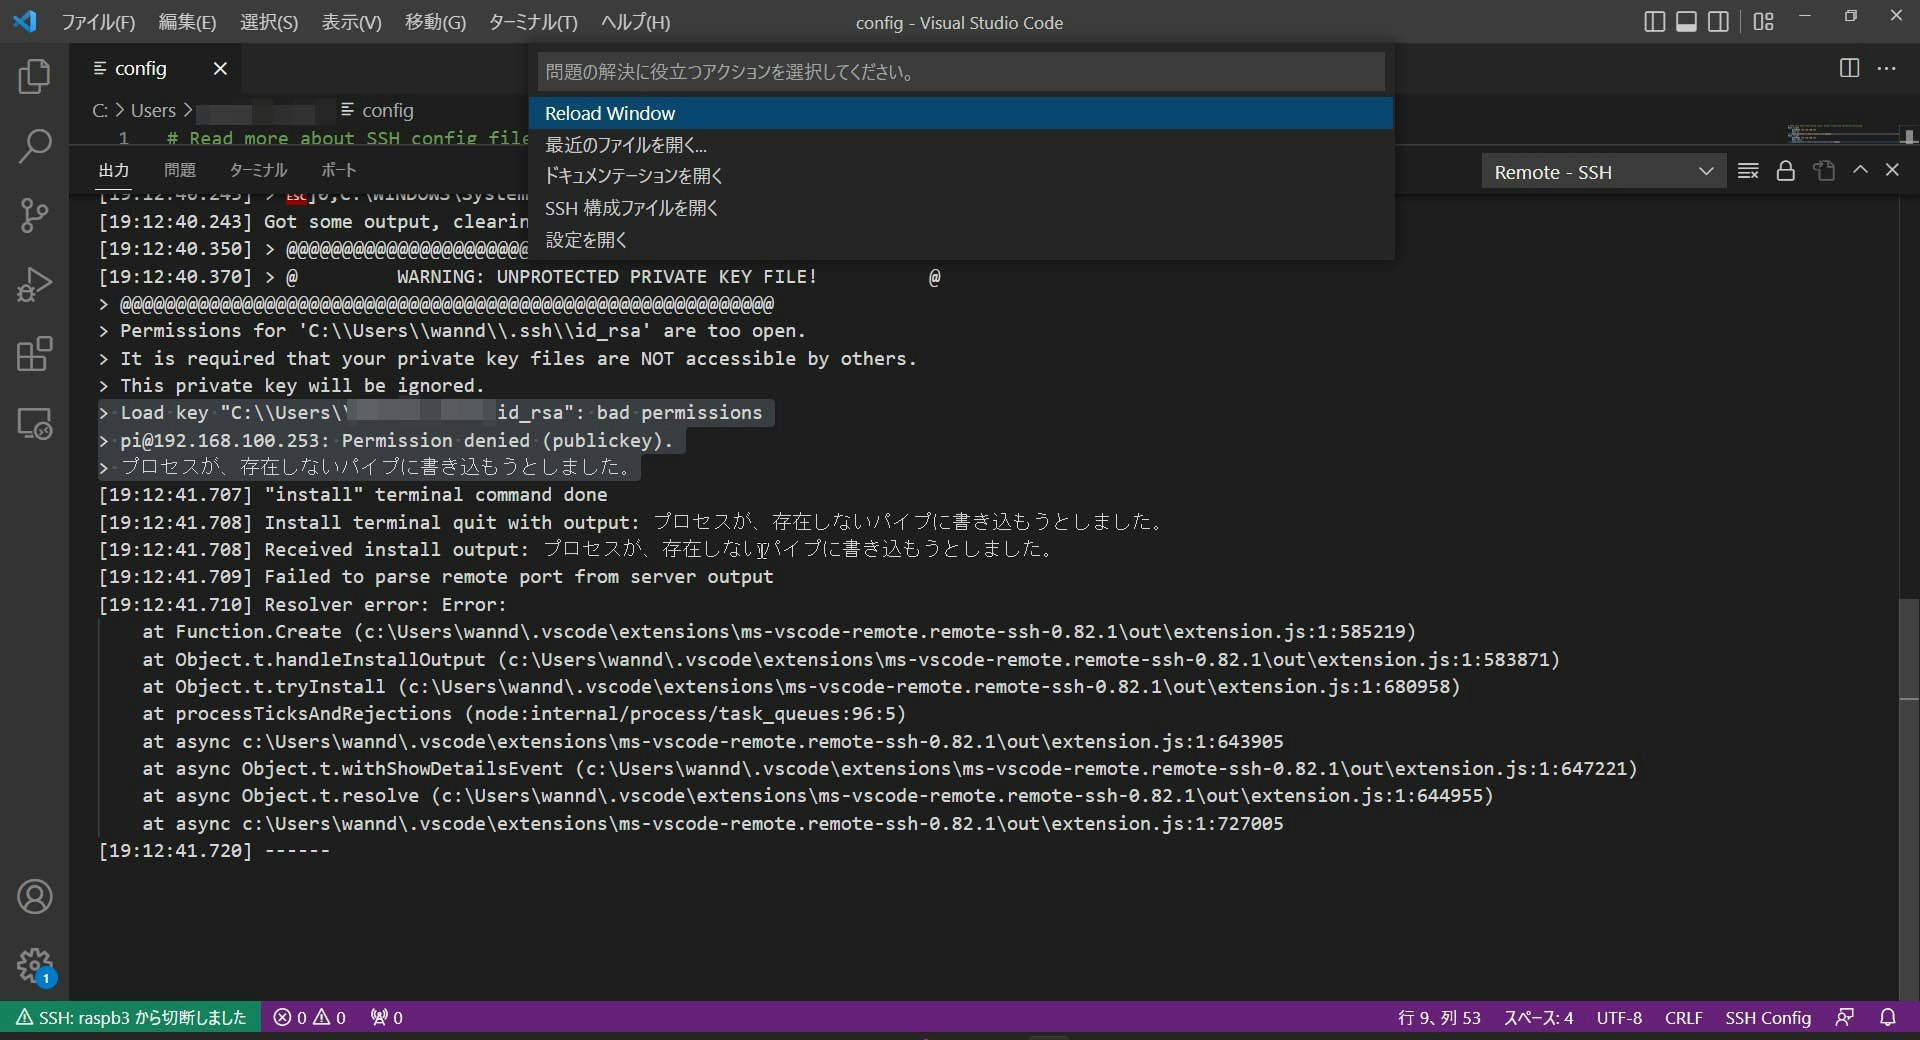Open the ターミナル(T) menu
Image resolution: width=1920 pixels, height=1040 pixels.
pyautogui.click(x=533, y=22)
